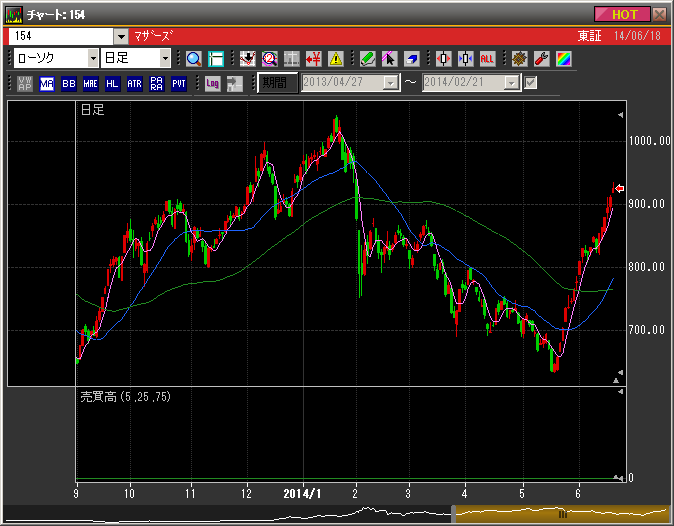
Task: Toggle the Log scale button
Action: tap(212, 83)
